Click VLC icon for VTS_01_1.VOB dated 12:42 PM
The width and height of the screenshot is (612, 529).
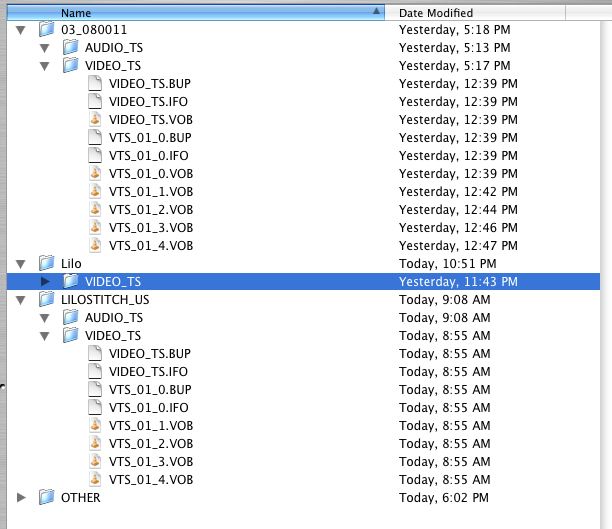95,191
